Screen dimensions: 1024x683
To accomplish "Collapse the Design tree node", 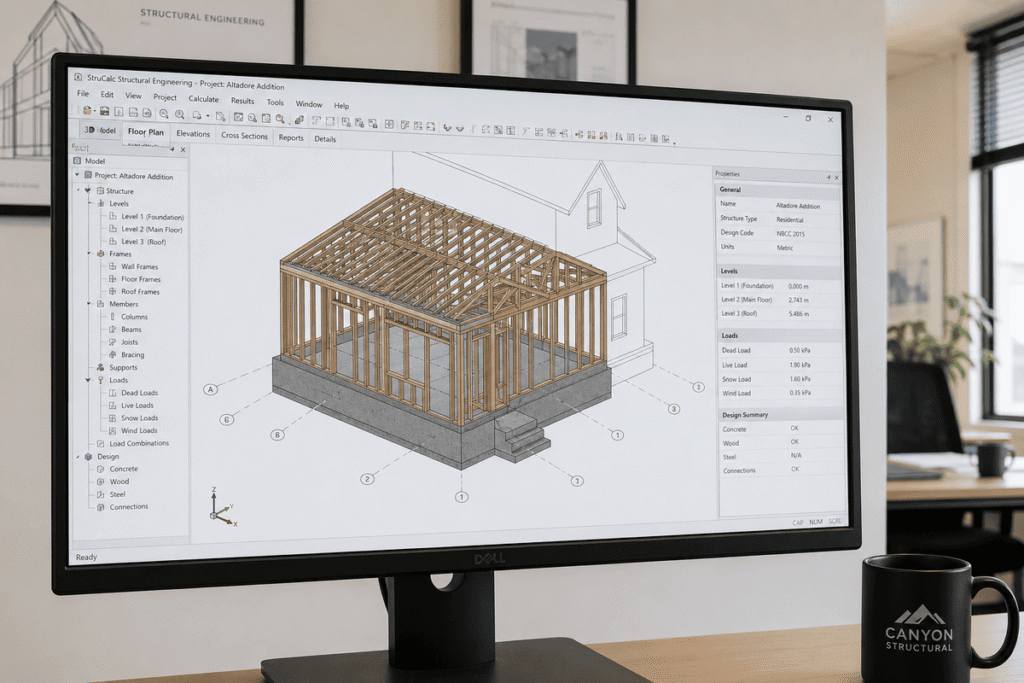I will pos(78,456).
